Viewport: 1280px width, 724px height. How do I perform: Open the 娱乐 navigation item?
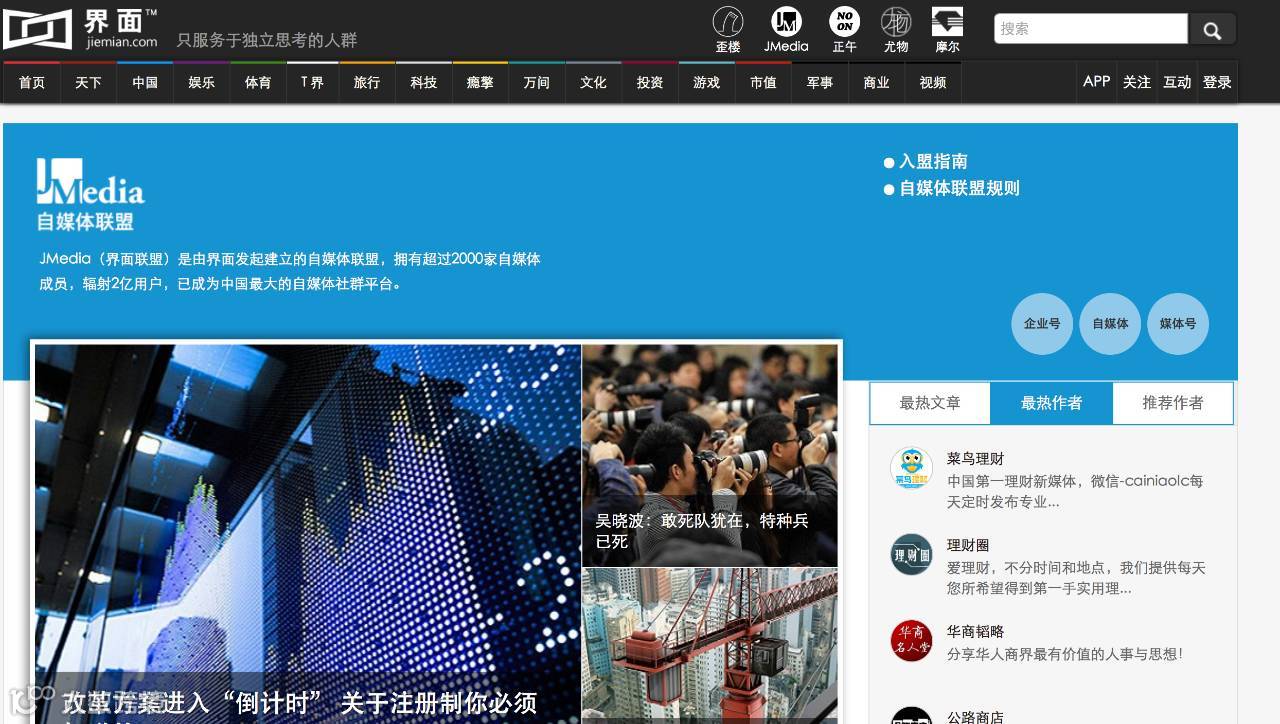tap(201, 83)
